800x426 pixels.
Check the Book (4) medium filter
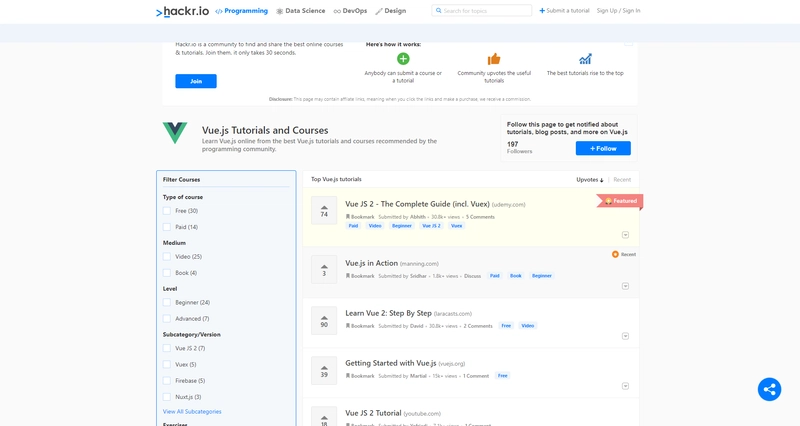[x=167, y=273]
